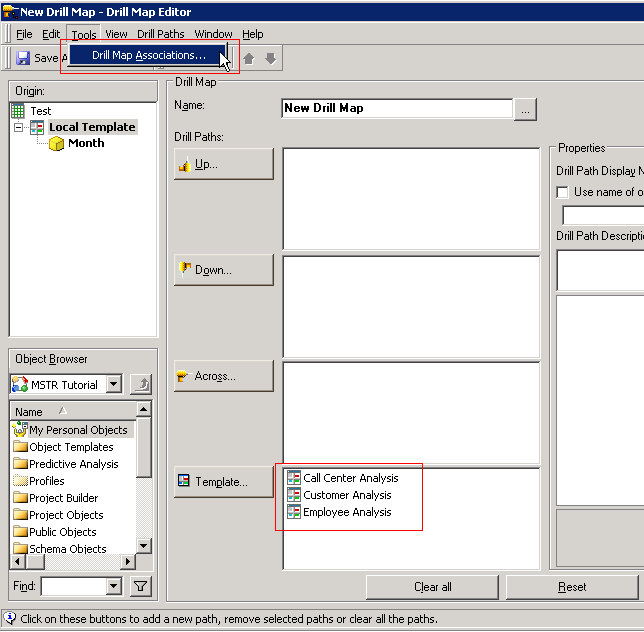The width and height of the screenshot is (644, 632).
Task: Choose Drill Map Associations menu entry
Action: coord(148,55)
